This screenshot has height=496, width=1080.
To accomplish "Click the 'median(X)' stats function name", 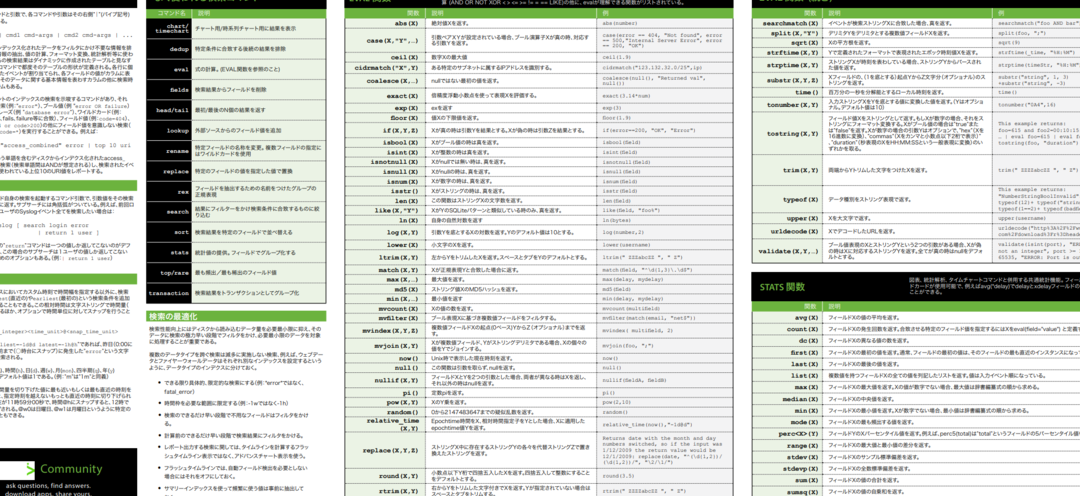I will (x=801, y=399).
